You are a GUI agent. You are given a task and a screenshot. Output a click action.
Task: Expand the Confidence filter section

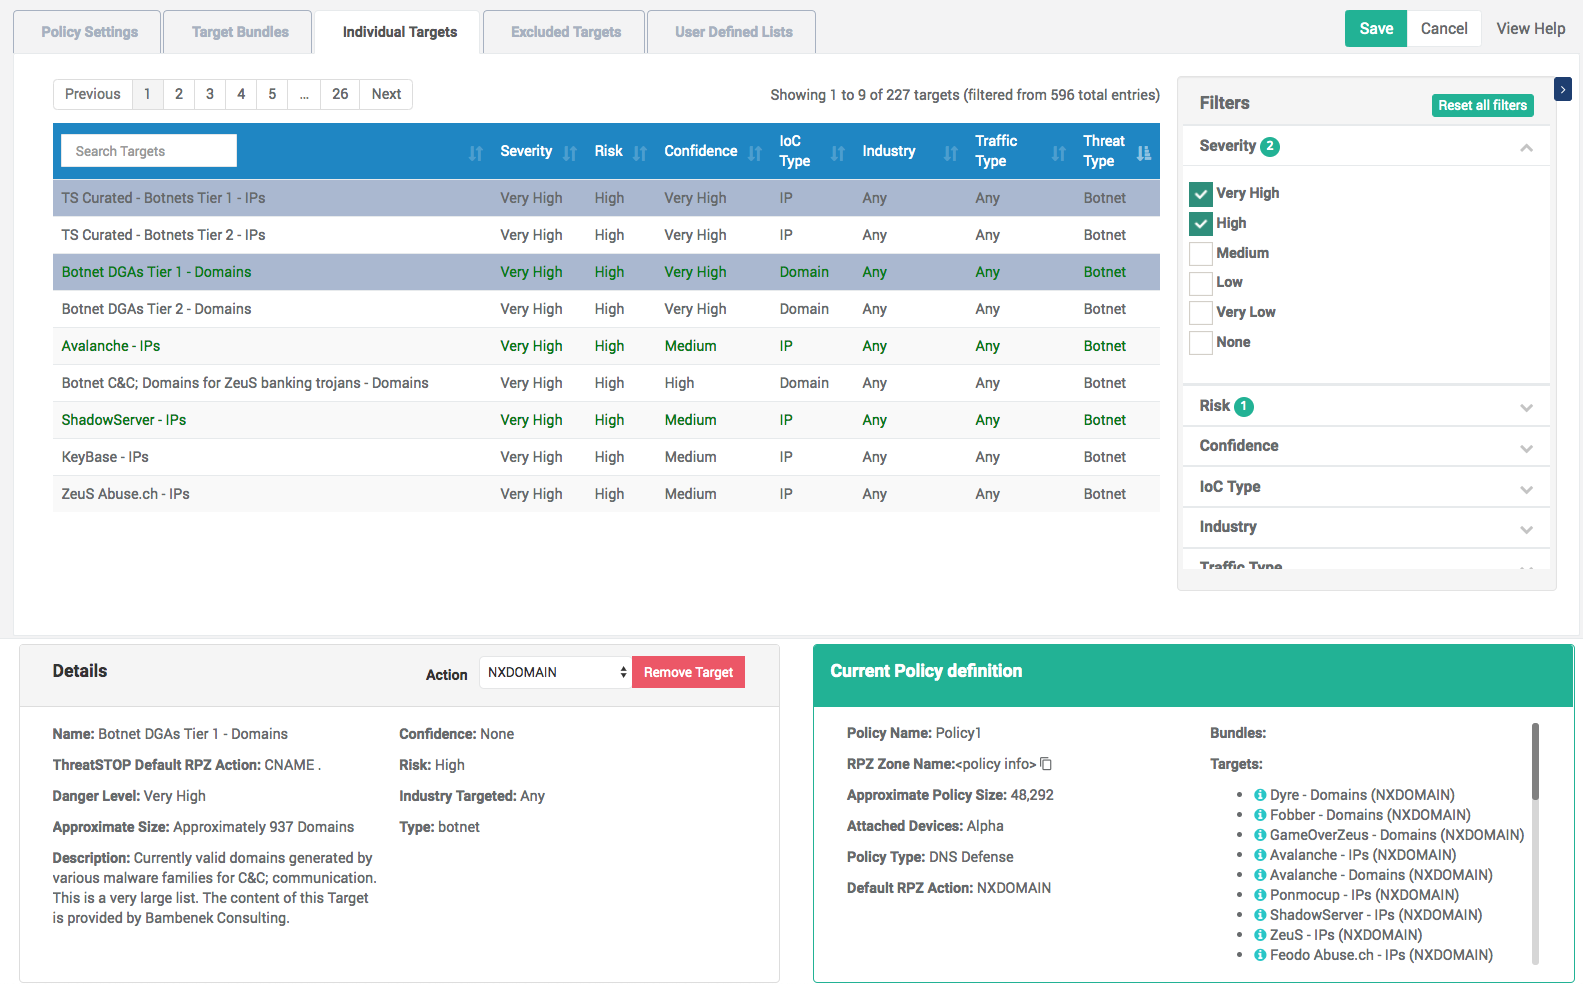tap(1366, 446)
